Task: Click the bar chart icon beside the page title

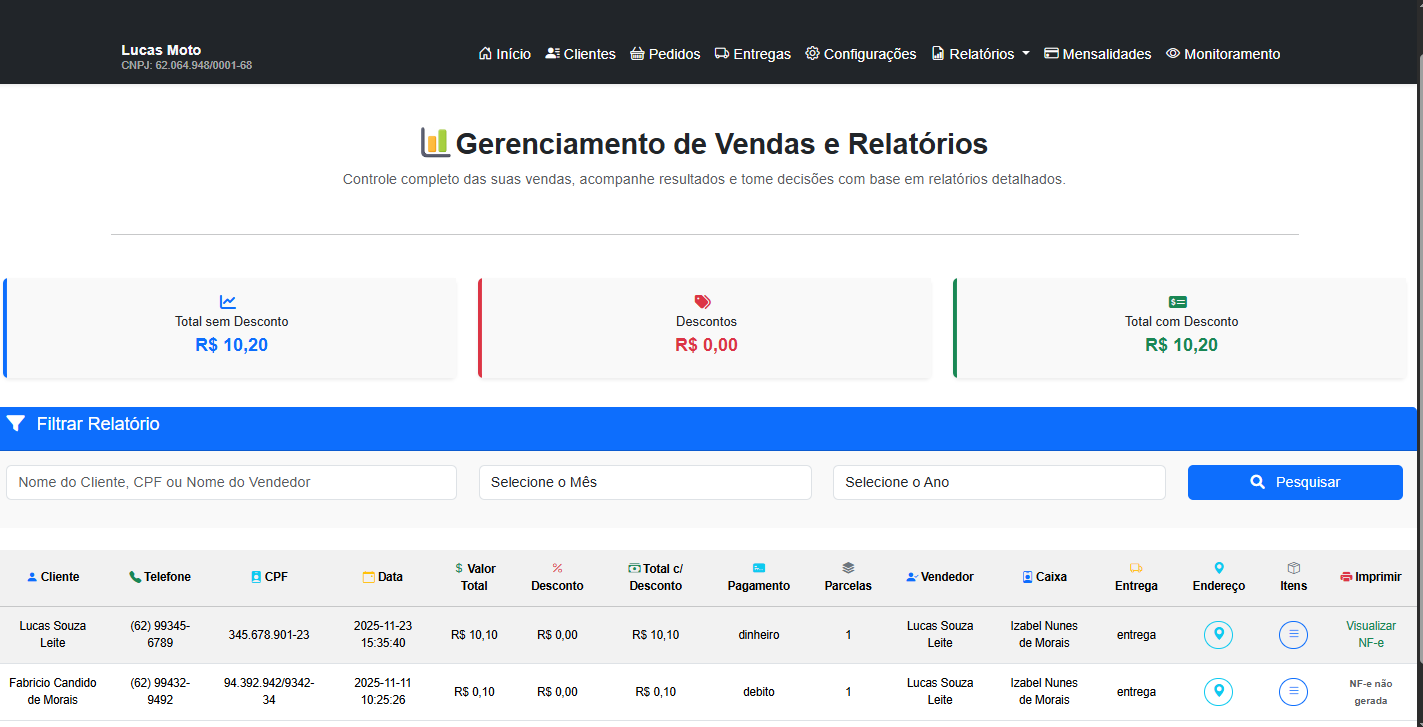Action: click(x=434, y=142)
